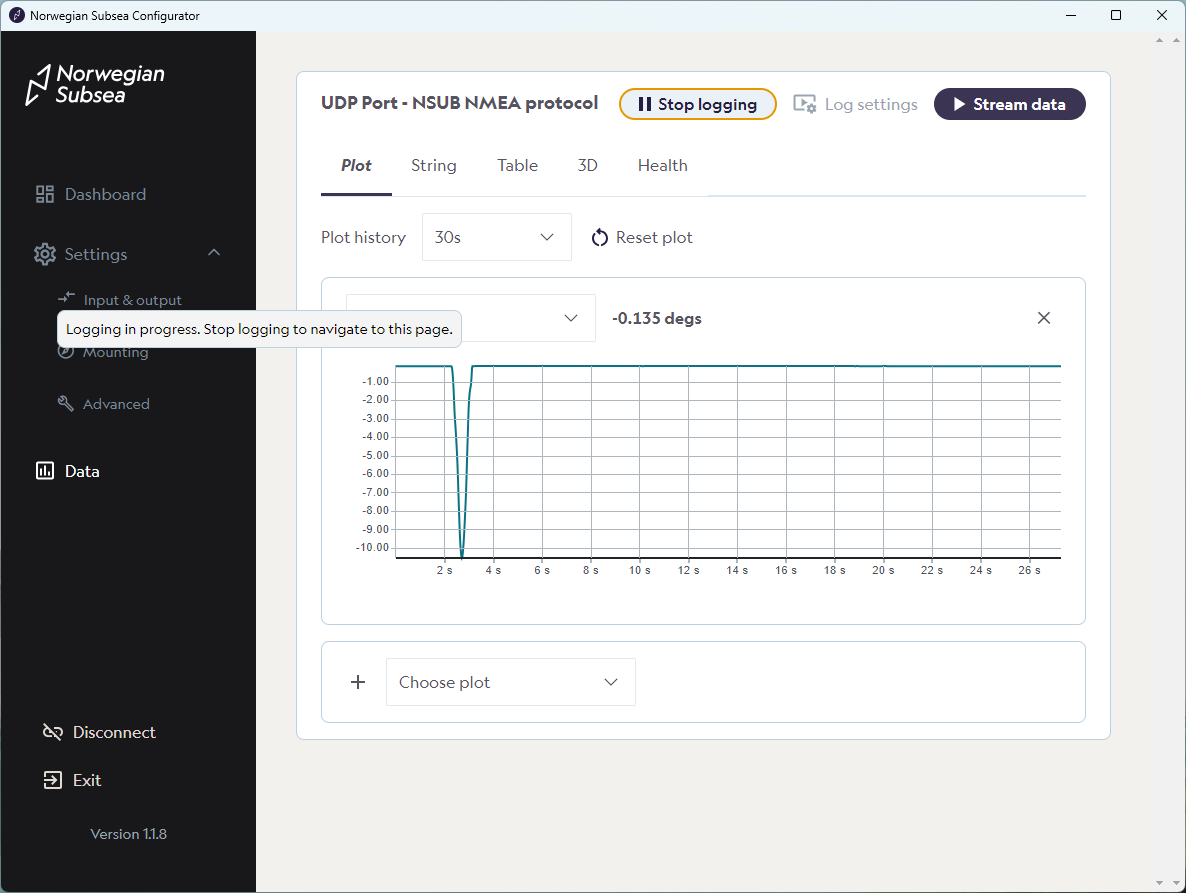Open the Choose plot dropdown
The image size is (1186, 893).
(x=511, y=682)
